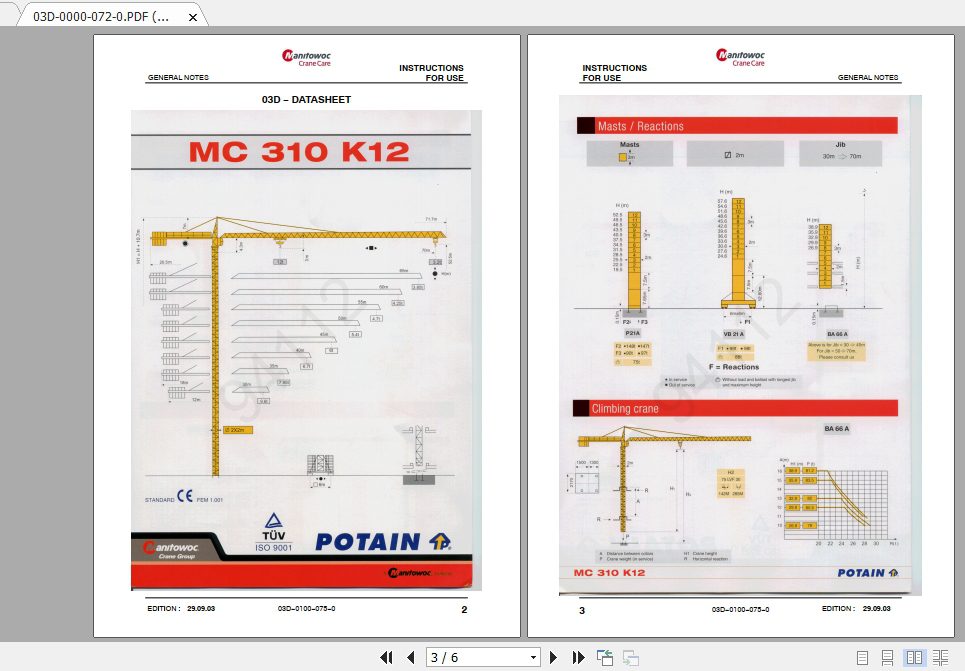Click the Manitowoc Crane Care logo
The width and height of the screenshot is (965, 671).
(x=306, y=57)
